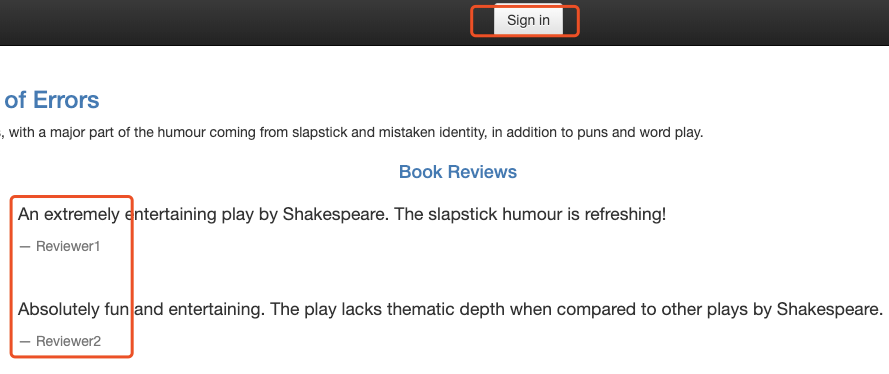This screenshot has width=889, height=374.
Task: Click the Reviewer1 attribution
Action: (68, 246)
